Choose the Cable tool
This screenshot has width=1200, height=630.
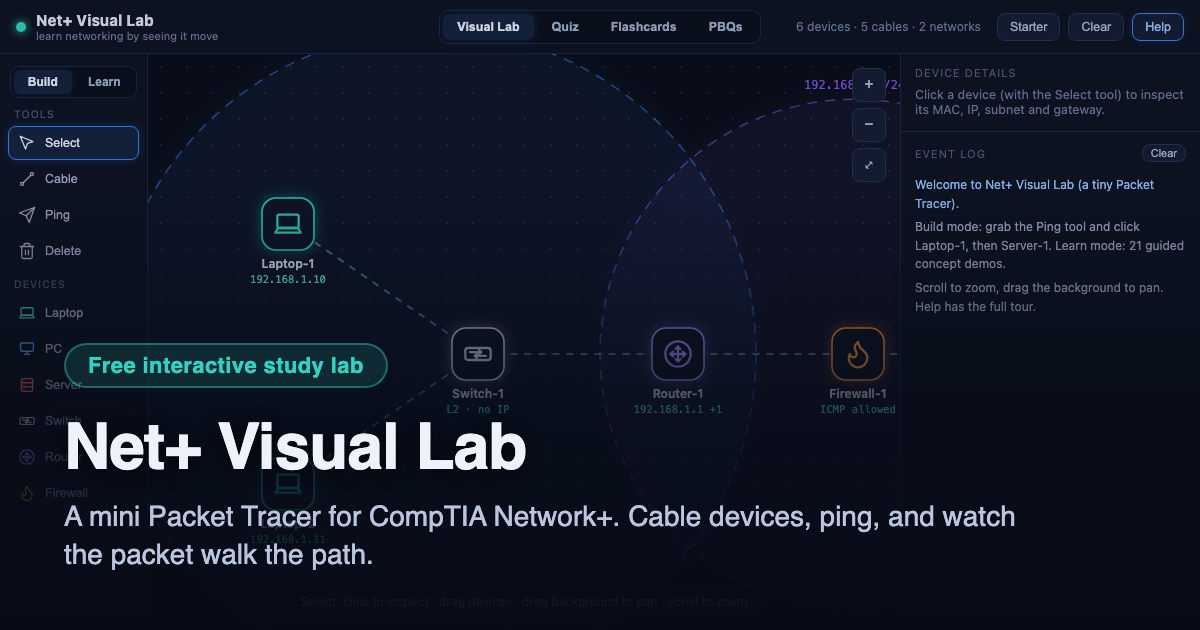click(x=73, y=179)
